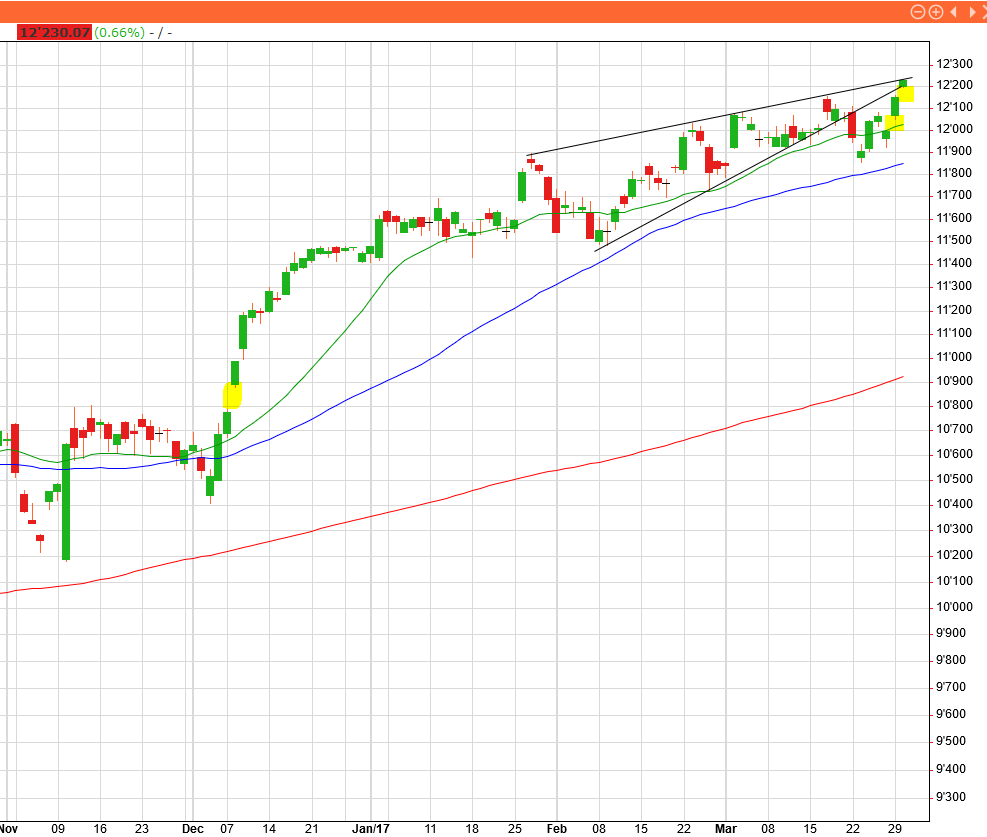Click the 9'900 price axis label
Viewport: 987px width, 837px height.
click(x=951, y=633)
